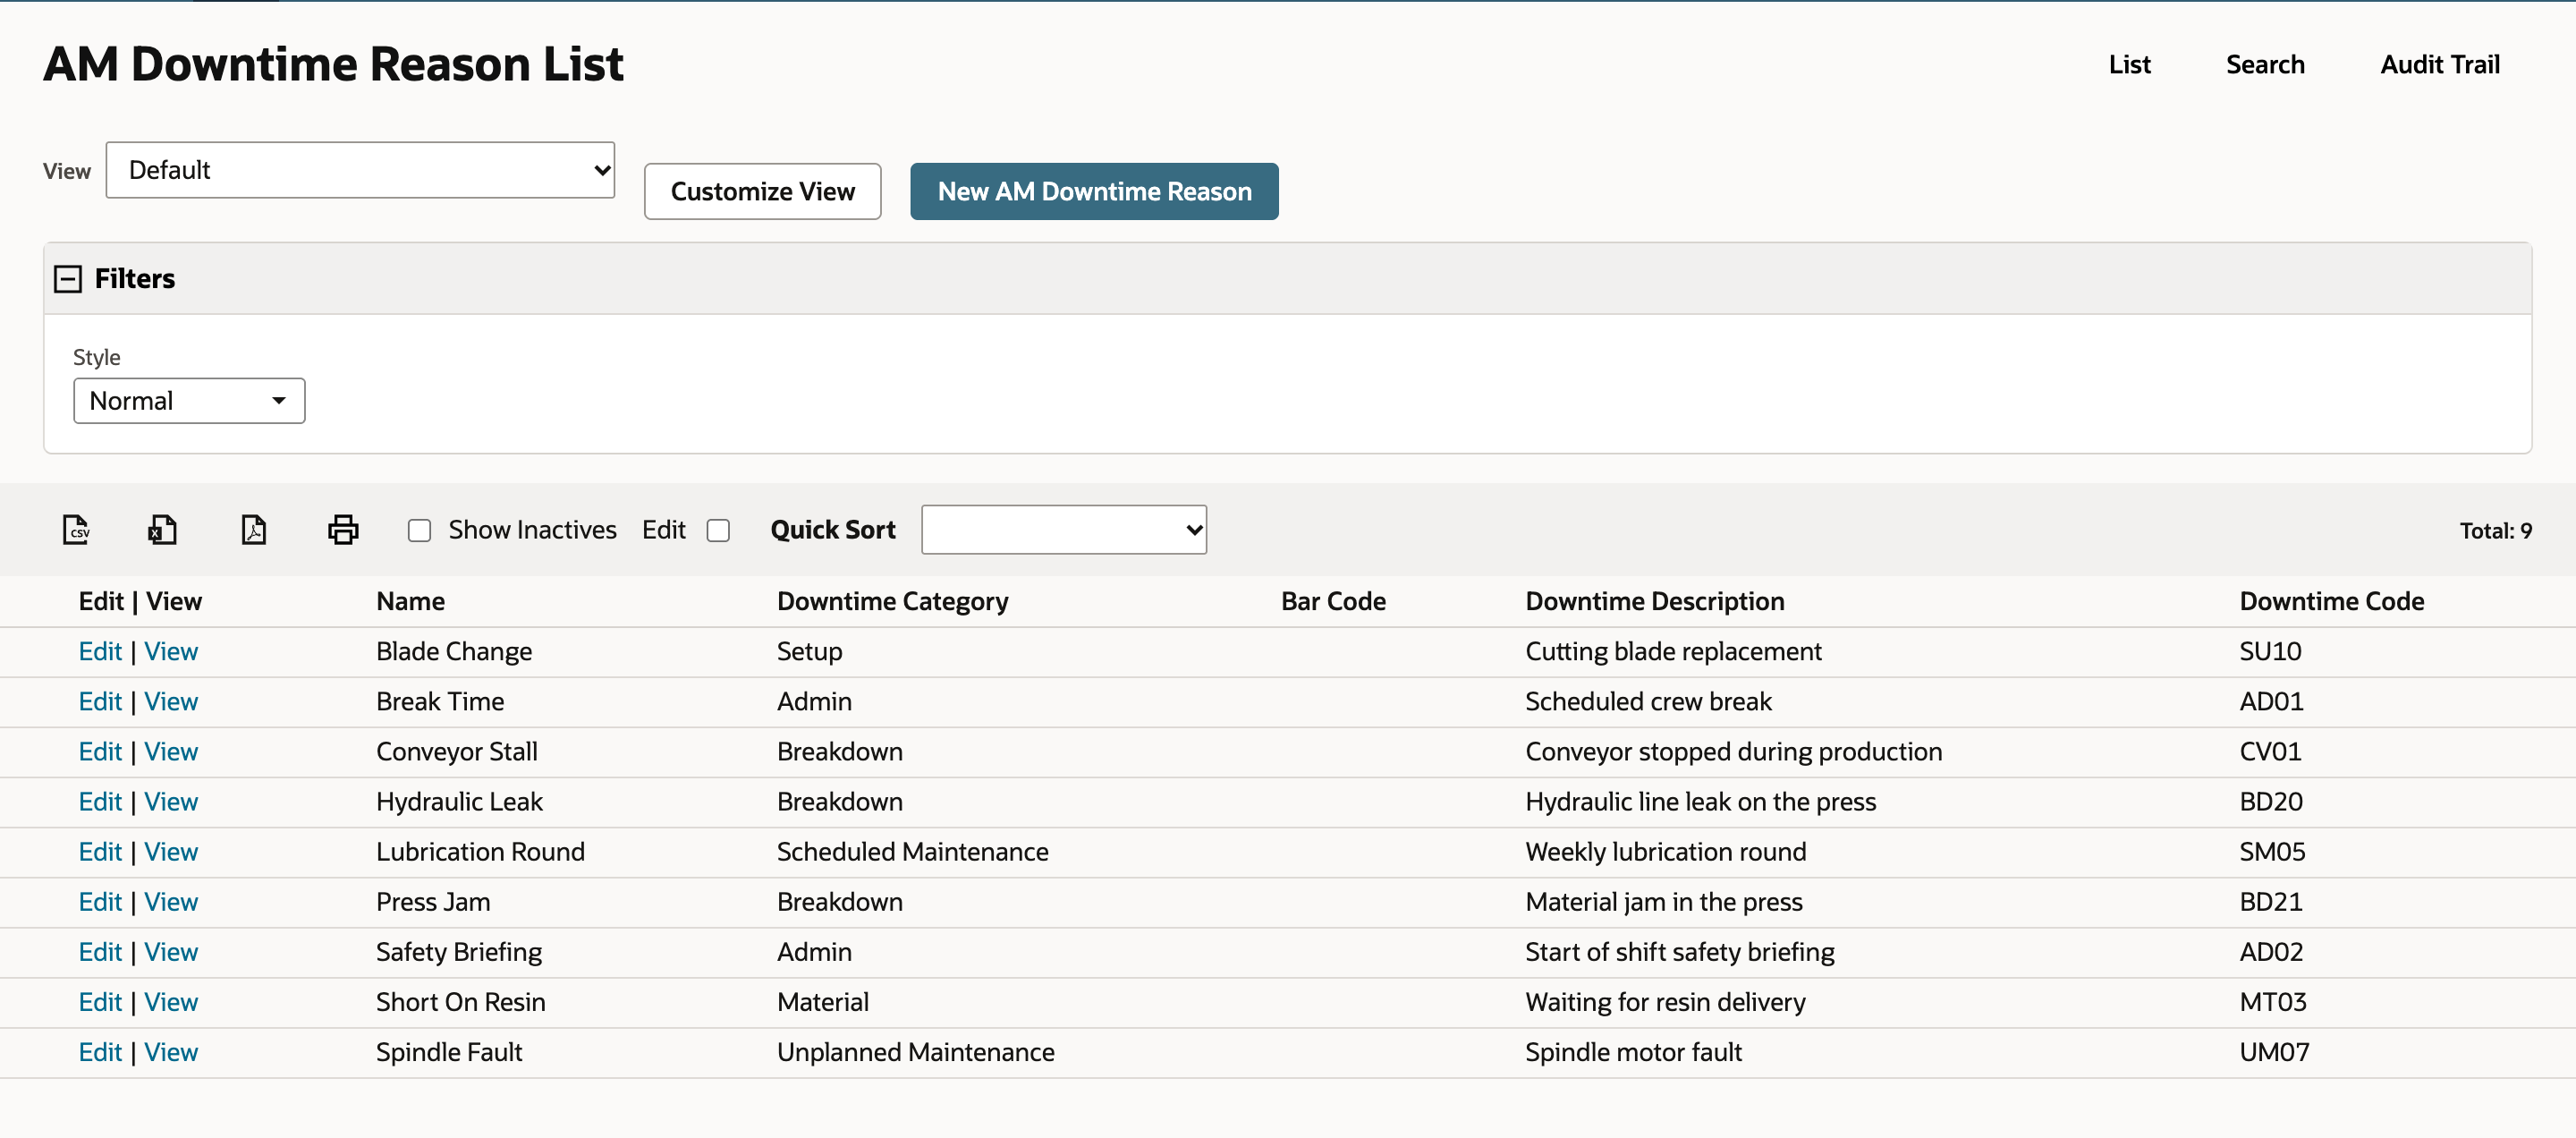Image resolution: width=2576 pixels, height=1138 pixels.
Task: Edit the Hydraulic Leak record
Action: click(100, 802)
